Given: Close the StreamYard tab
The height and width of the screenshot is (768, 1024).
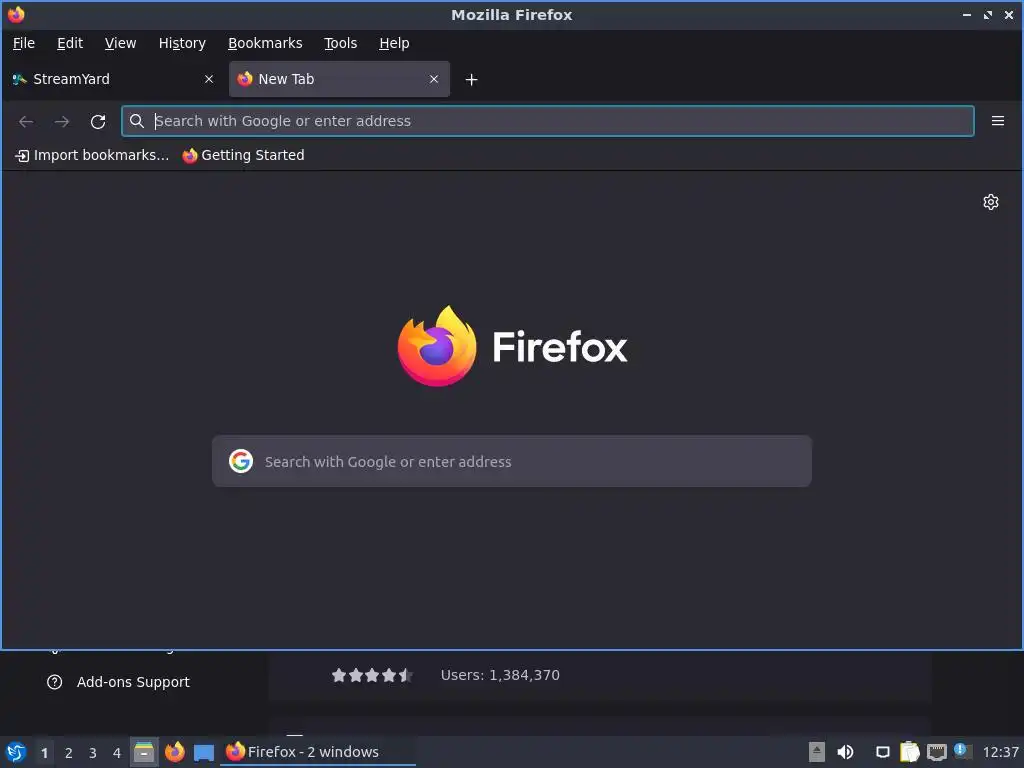Looking at the screenshot, I should point(209,79).
